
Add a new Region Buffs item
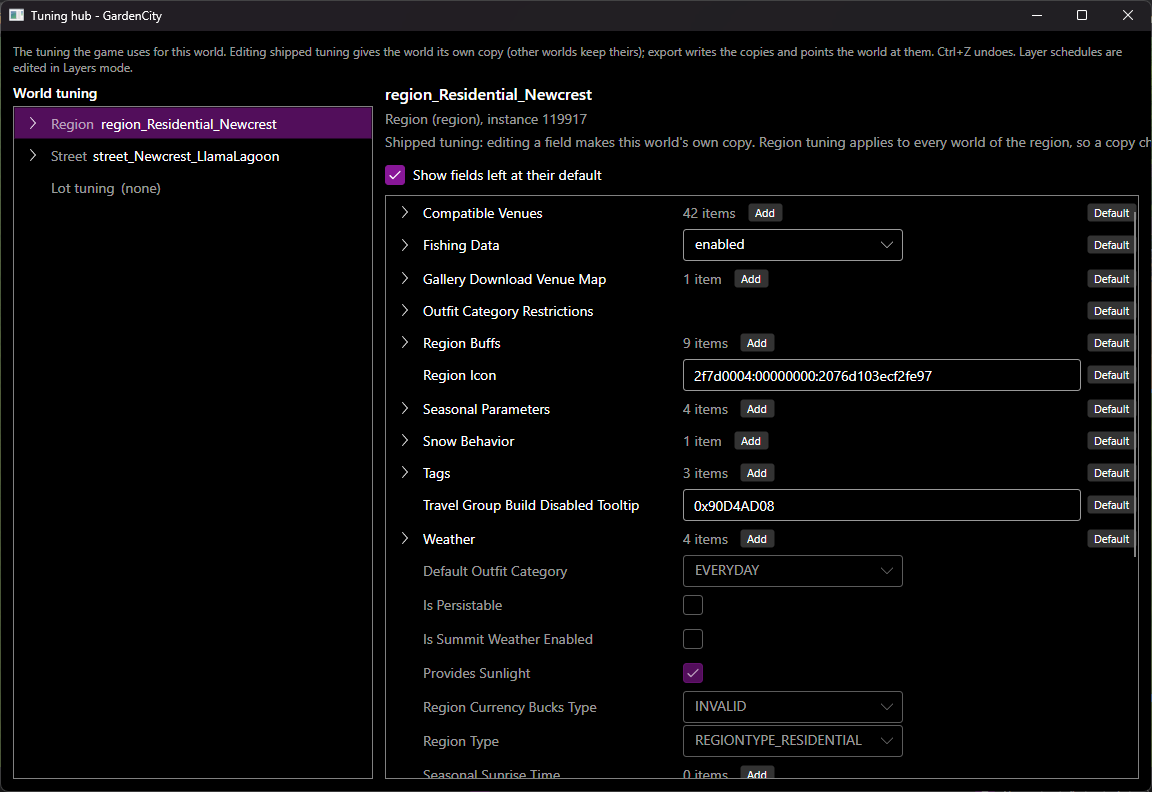757,343
